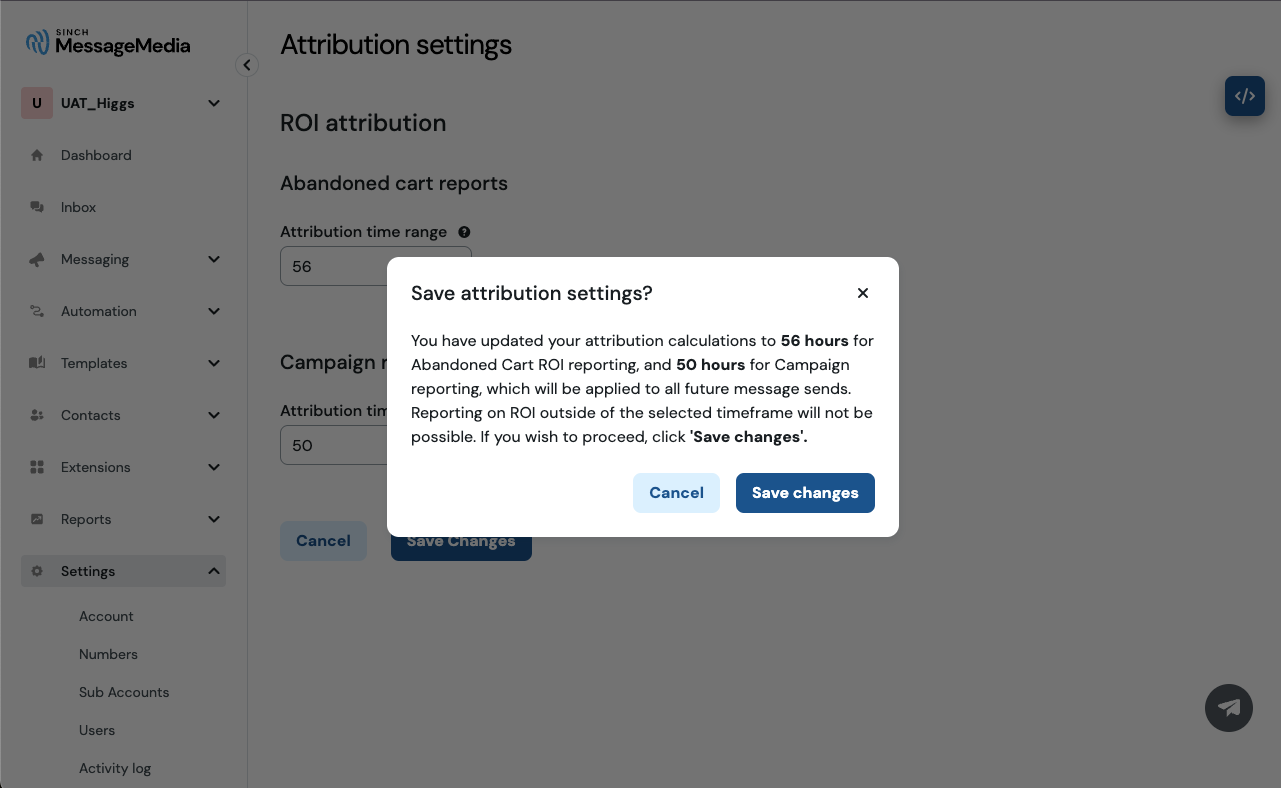Open the Sub Accounts settings page
The width and height of the screenshot is (1281, 788).
(124, 692)
